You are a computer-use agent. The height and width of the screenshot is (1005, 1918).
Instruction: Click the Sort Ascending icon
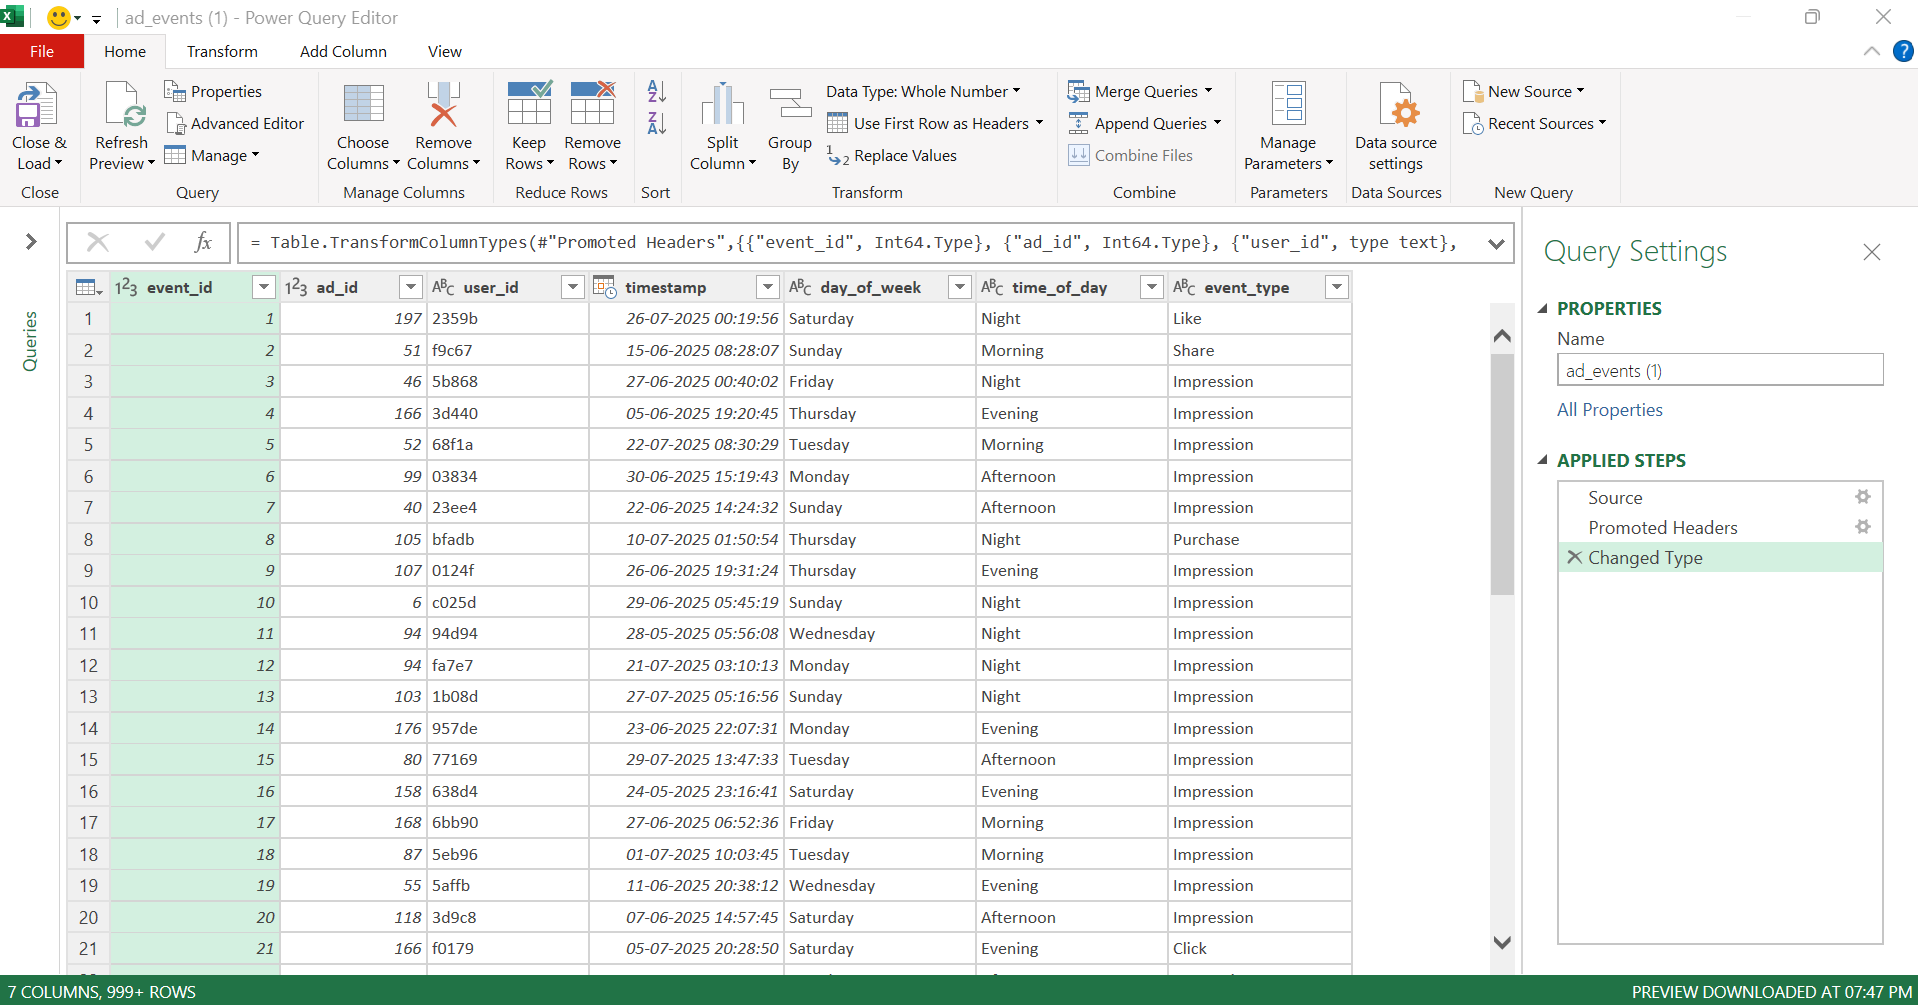pos(656,92)
